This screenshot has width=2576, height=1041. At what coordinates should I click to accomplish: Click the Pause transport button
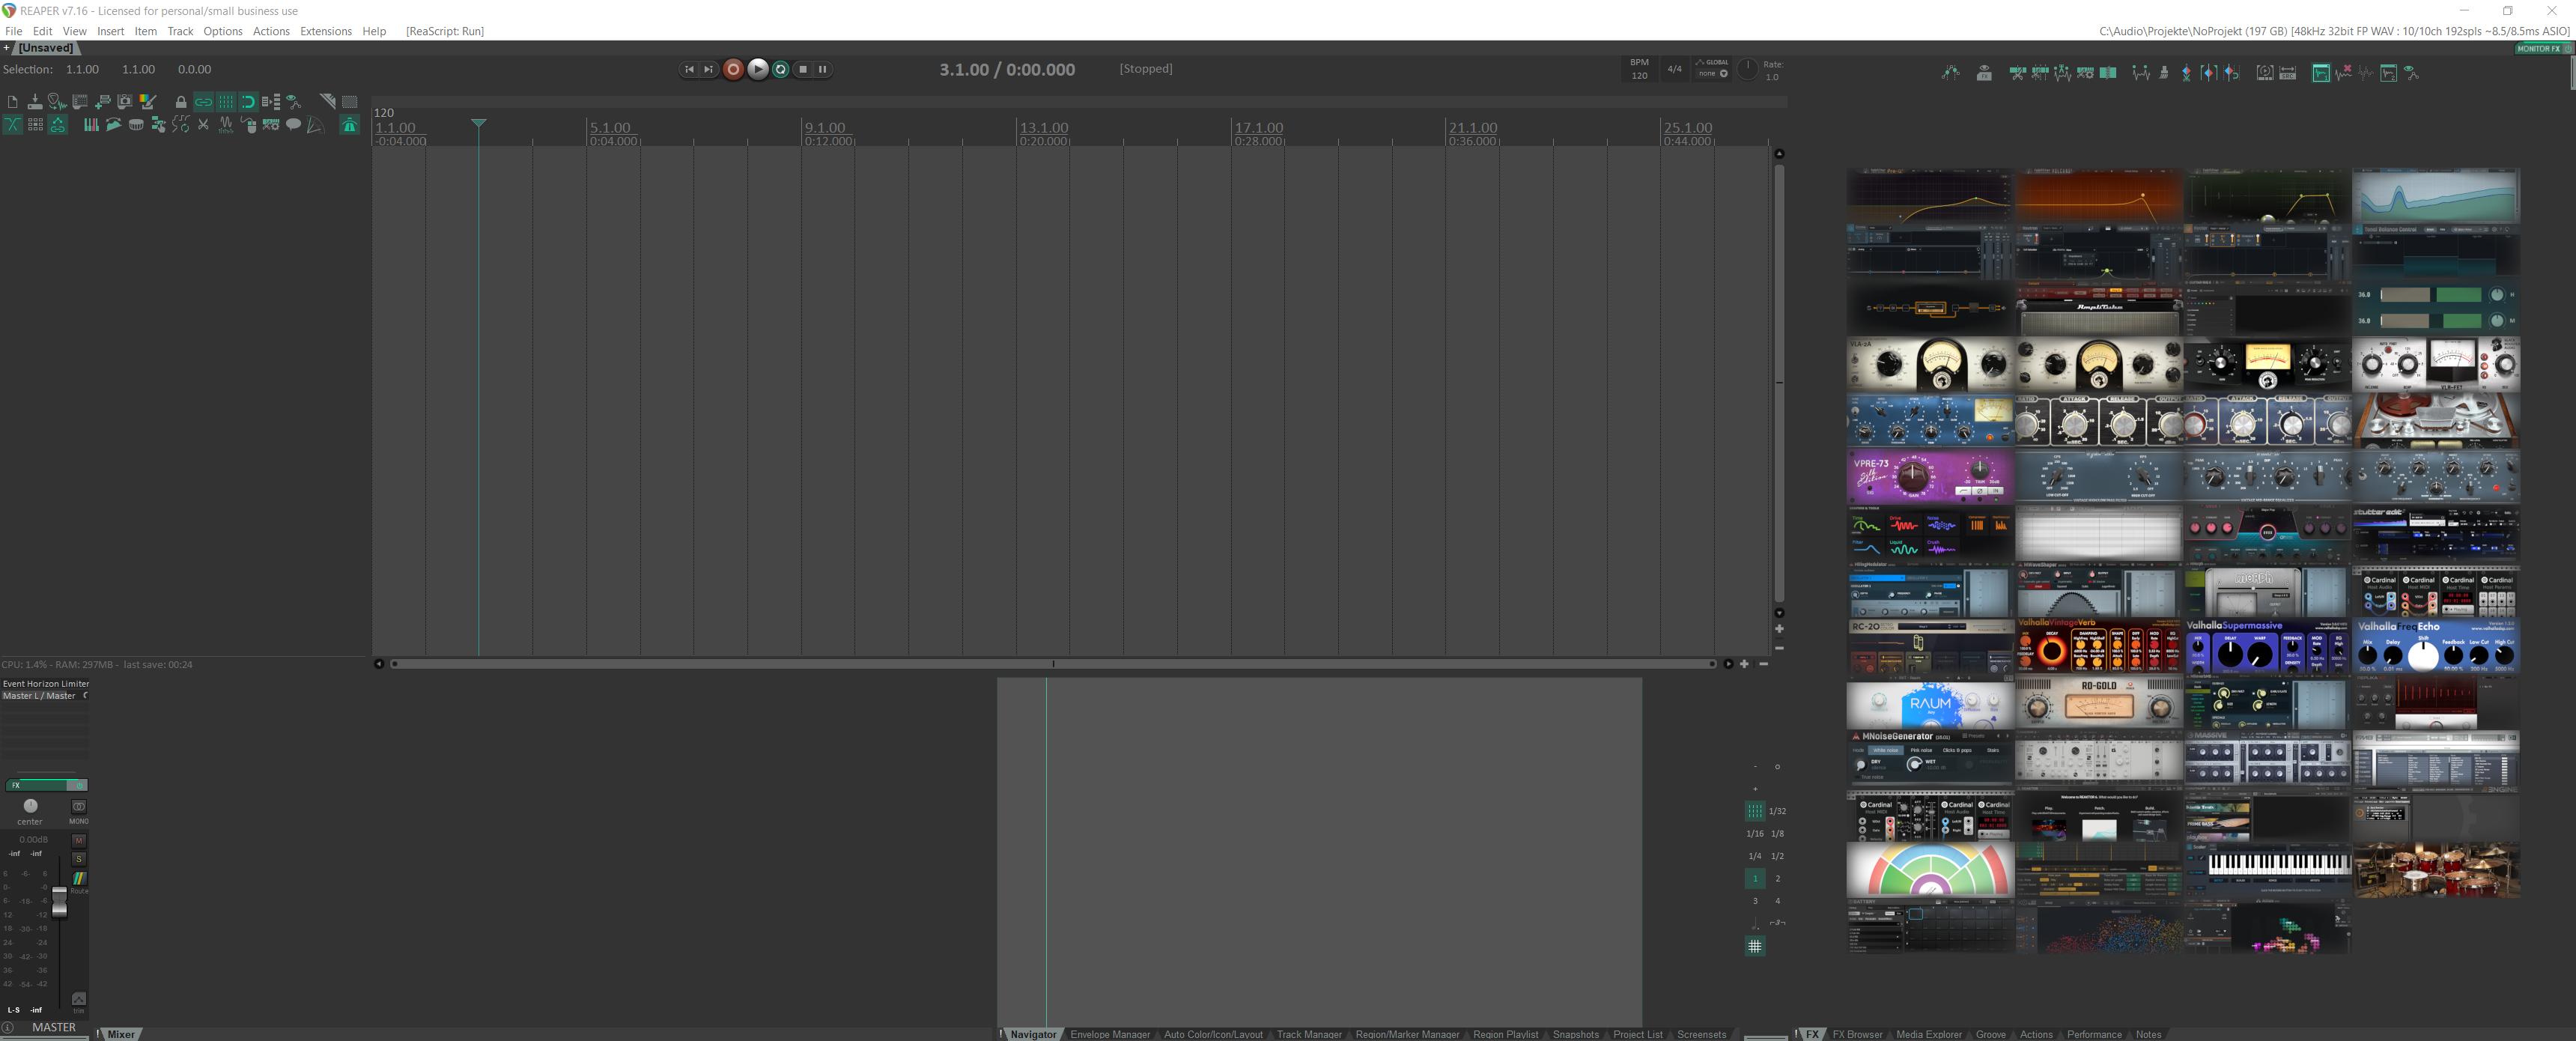pos(822,69)
